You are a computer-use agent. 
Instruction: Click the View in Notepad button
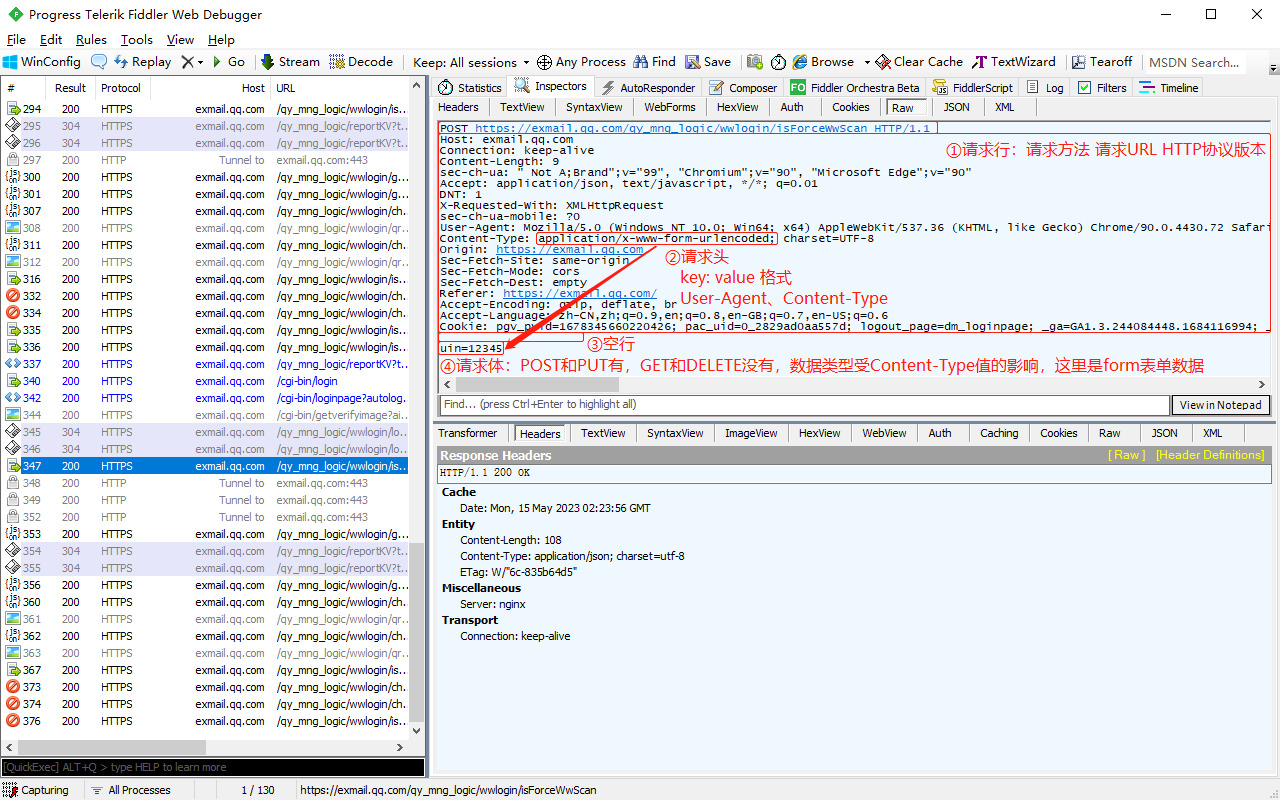(1220, 405)
